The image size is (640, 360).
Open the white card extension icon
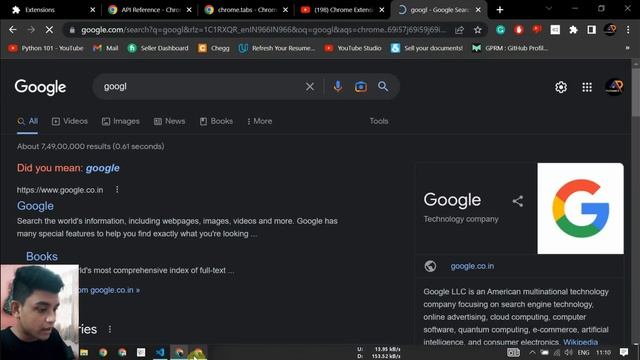(555, 29)
